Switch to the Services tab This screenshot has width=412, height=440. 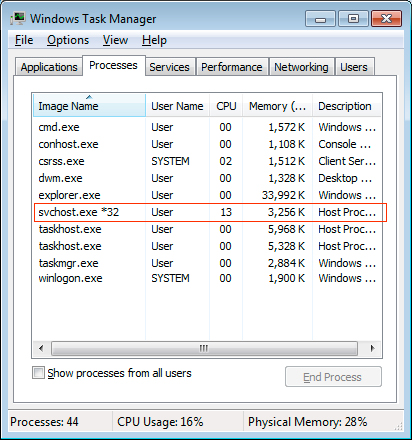169,67
